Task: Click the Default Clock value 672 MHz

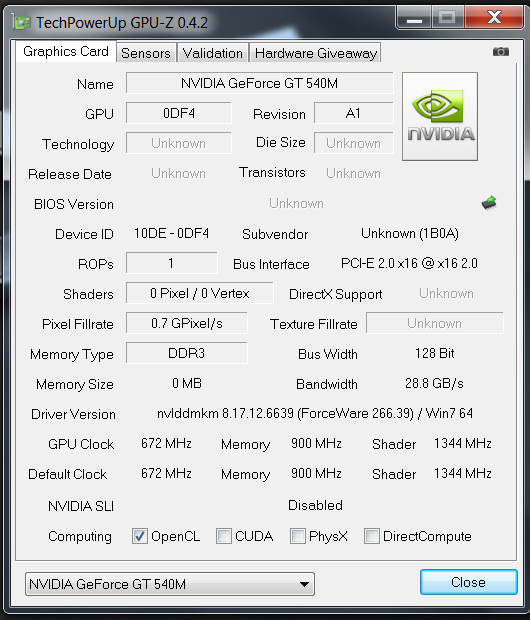Action: [166, 473]
